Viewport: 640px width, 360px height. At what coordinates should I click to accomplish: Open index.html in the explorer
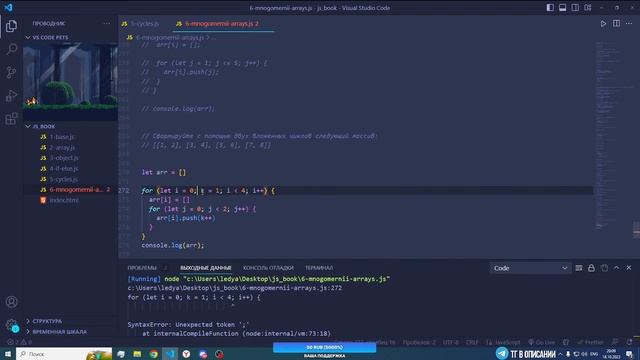tap(64, 200)
